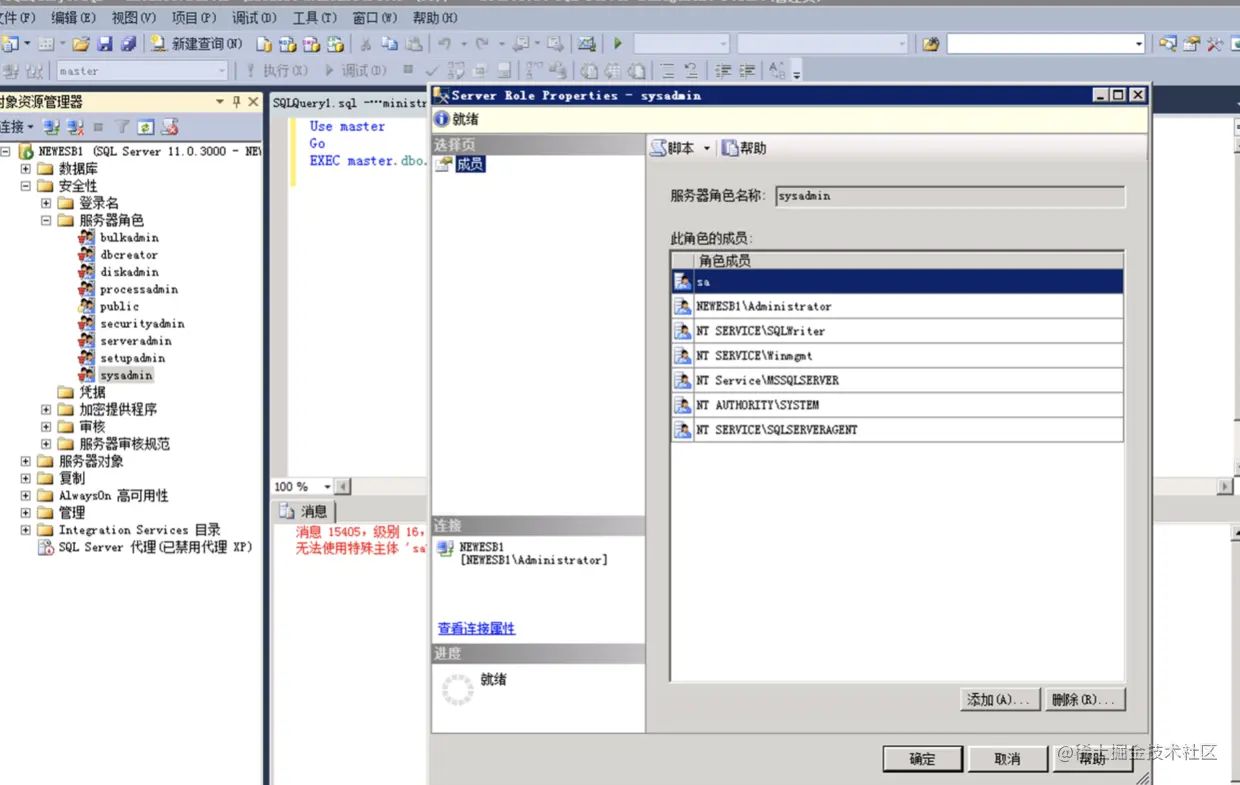The height and width of the screenshot is (785, 1240).
Task: Expand the 数据库 (Databases) tree node
Action: pyautogui.click(x=26, y=169)
